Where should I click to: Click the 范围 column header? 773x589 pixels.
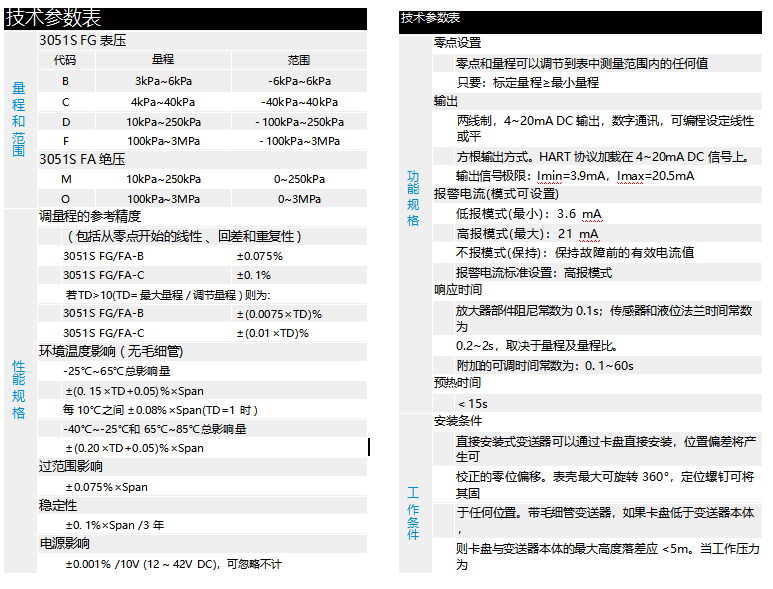coord(298,60)
